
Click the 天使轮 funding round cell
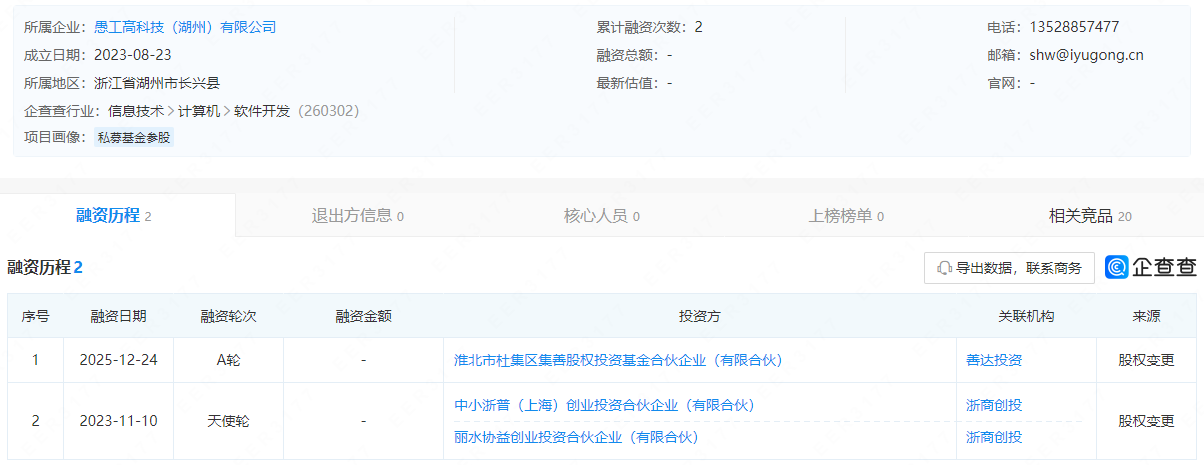coord(229,421)
